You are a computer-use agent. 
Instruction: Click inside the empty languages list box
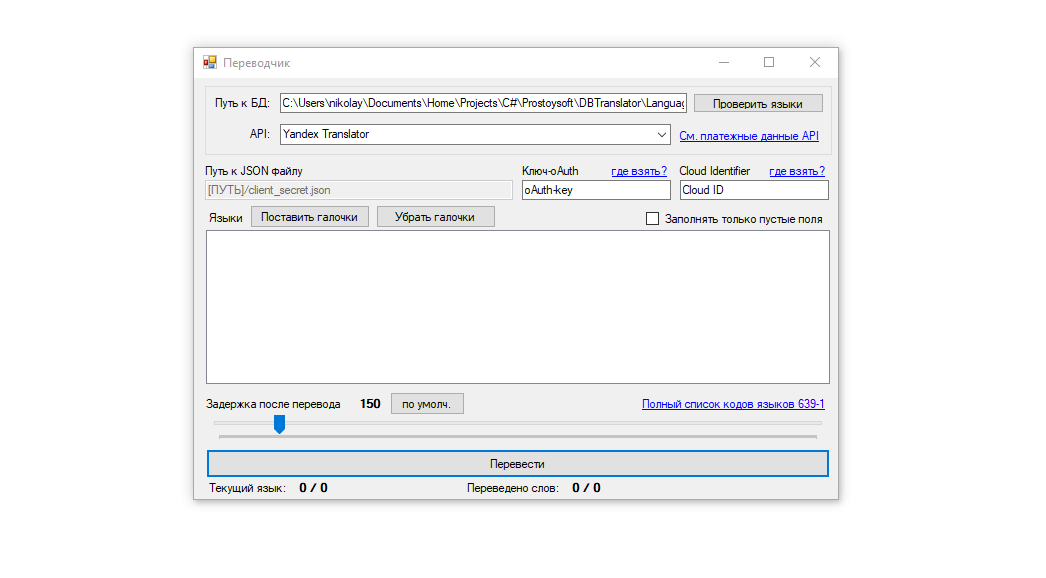click(517, 307)
